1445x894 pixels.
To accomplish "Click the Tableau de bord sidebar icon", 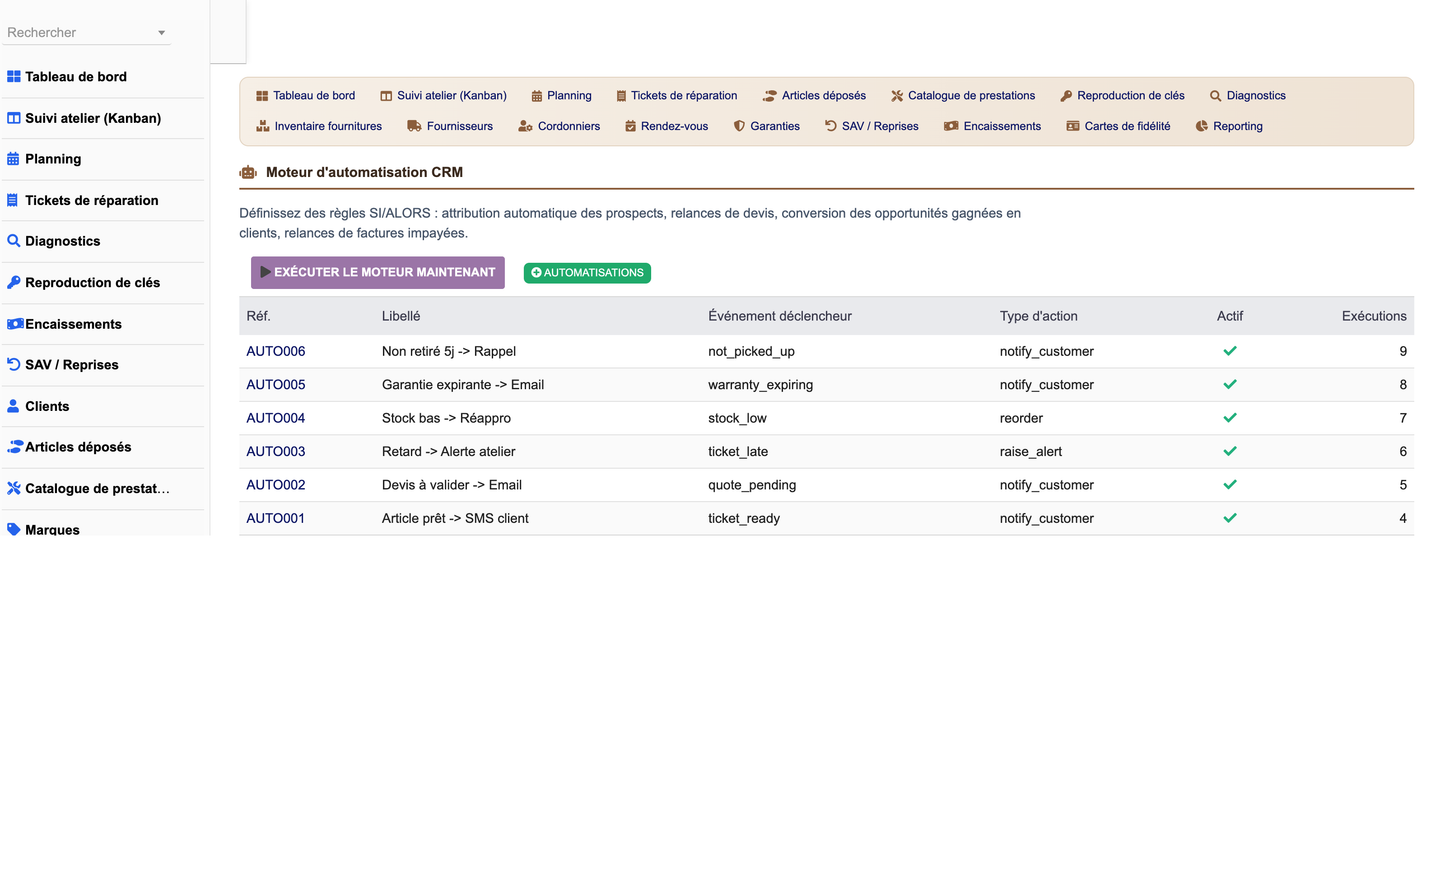I will coord(14,77).
